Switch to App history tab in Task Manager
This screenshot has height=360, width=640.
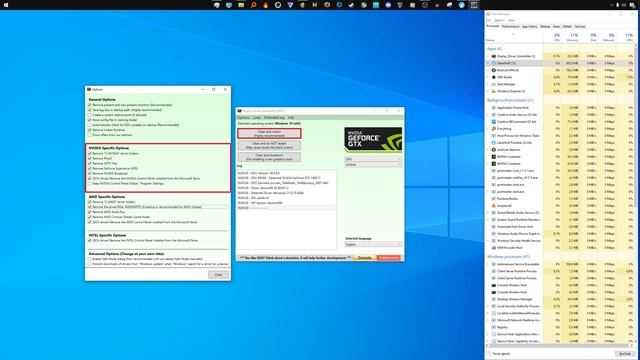click(x=530, y=27)
